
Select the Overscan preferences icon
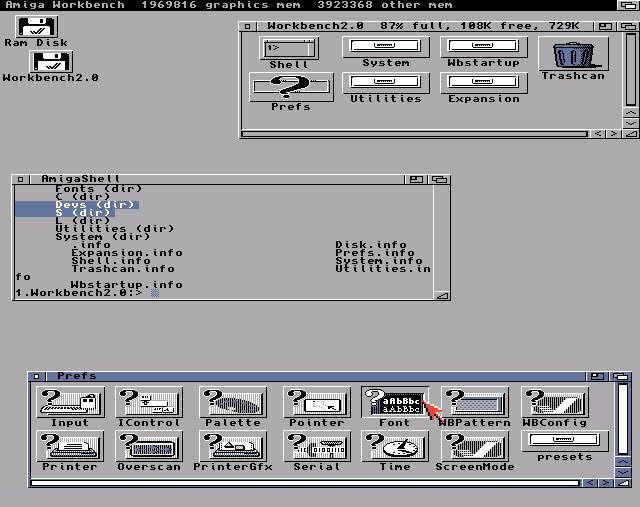pyautogui.click(x=149, y=446)
